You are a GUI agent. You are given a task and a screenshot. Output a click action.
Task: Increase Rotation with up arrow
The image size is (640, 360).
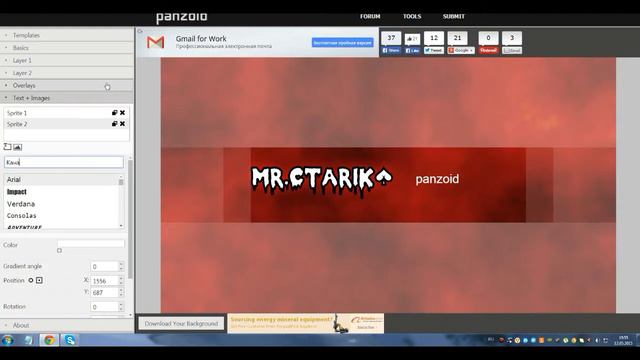(x=121, y=304)
